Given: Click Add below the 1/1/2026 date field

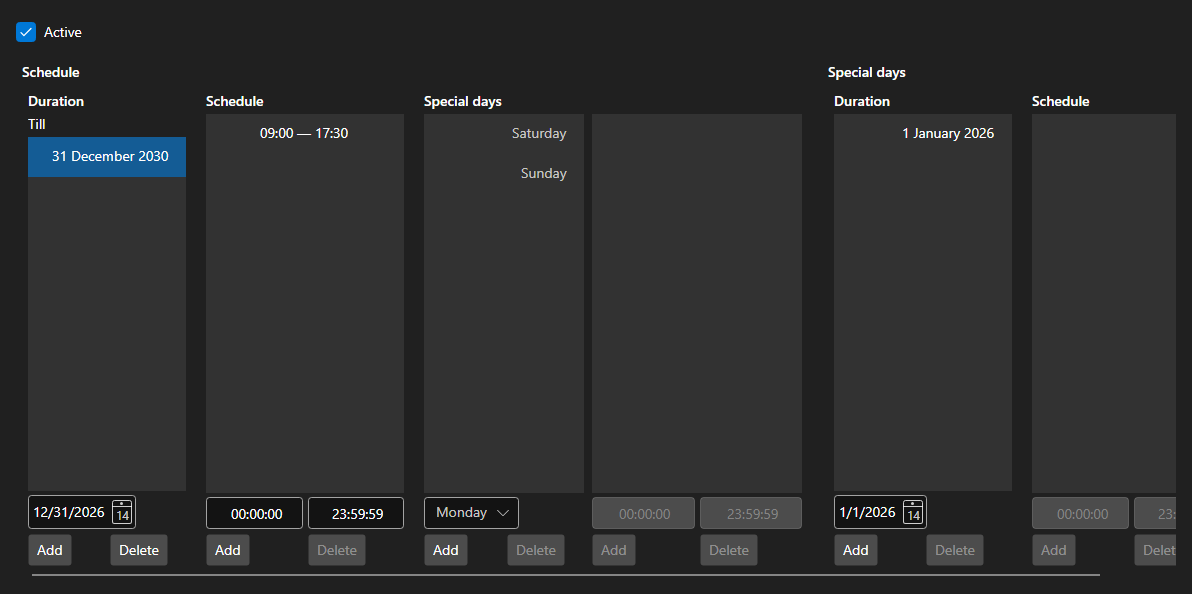Looking at the screenshot, I should (x=856, y=550).
